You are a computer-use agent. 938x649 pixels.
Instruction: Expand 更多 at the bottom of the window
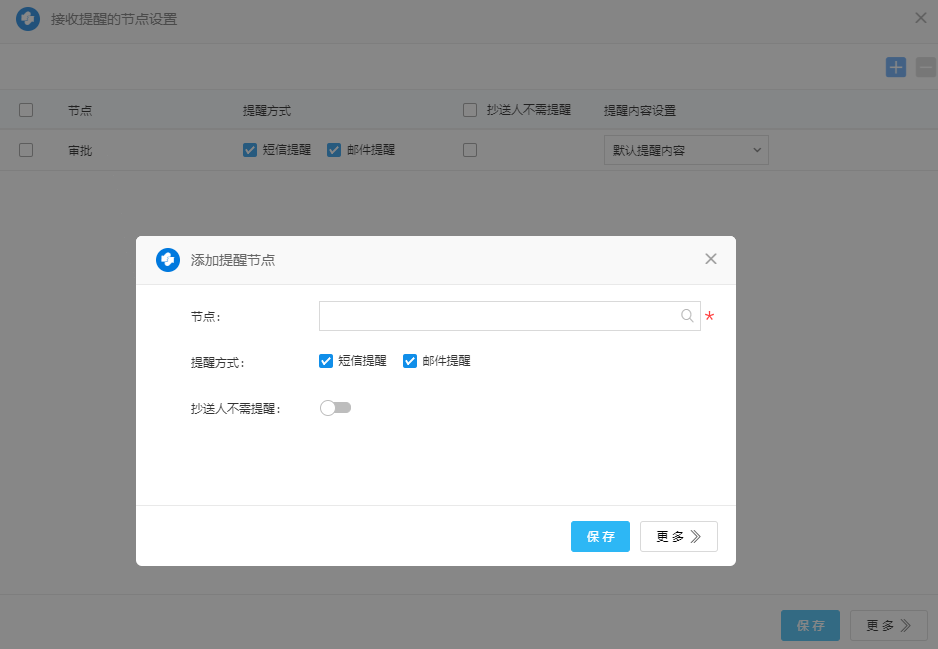click(888, 626)
